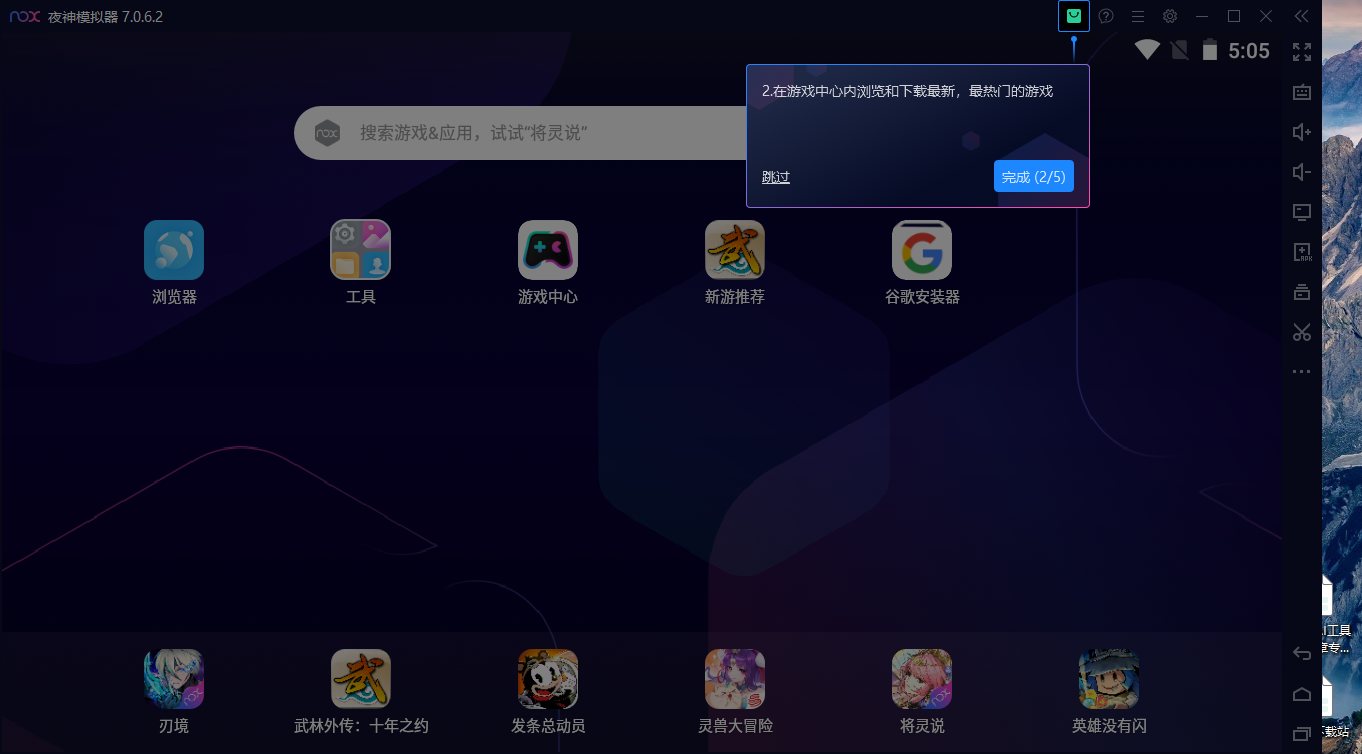Decrease volume from the sidebar
This screenshot has width=1362, height=754.
(x=1302, y=172)
